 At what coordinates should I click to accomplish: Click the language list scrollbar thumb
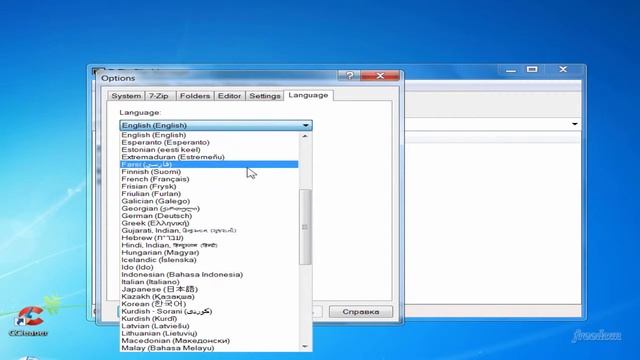coord(305,227)
